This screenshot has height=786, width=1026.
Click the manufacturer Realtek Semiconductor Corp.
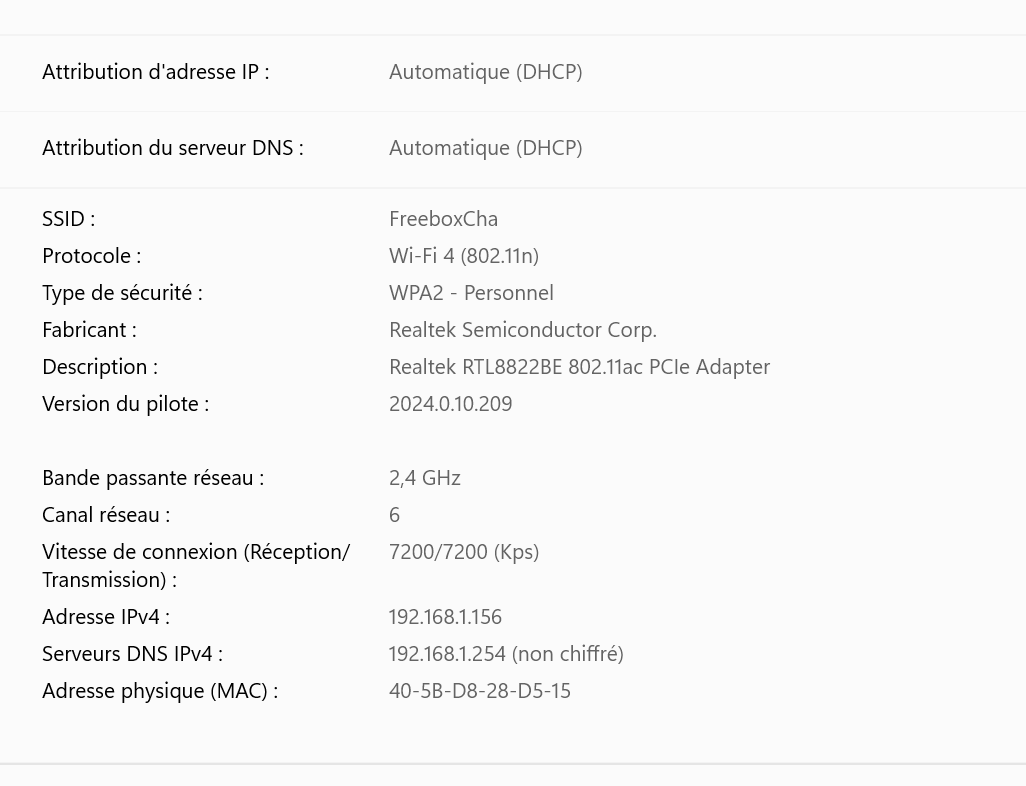pyautogui.click(x=522, y=330)
